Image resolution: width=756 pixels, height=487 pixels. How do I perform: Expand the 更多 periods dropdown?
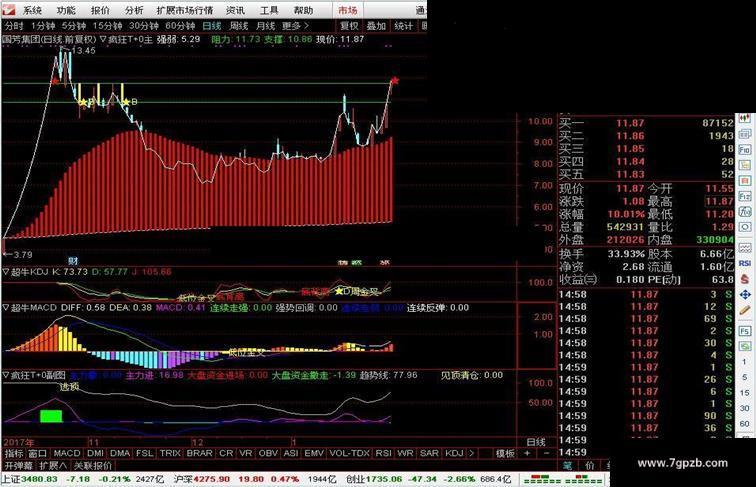[x=295, y=26]
